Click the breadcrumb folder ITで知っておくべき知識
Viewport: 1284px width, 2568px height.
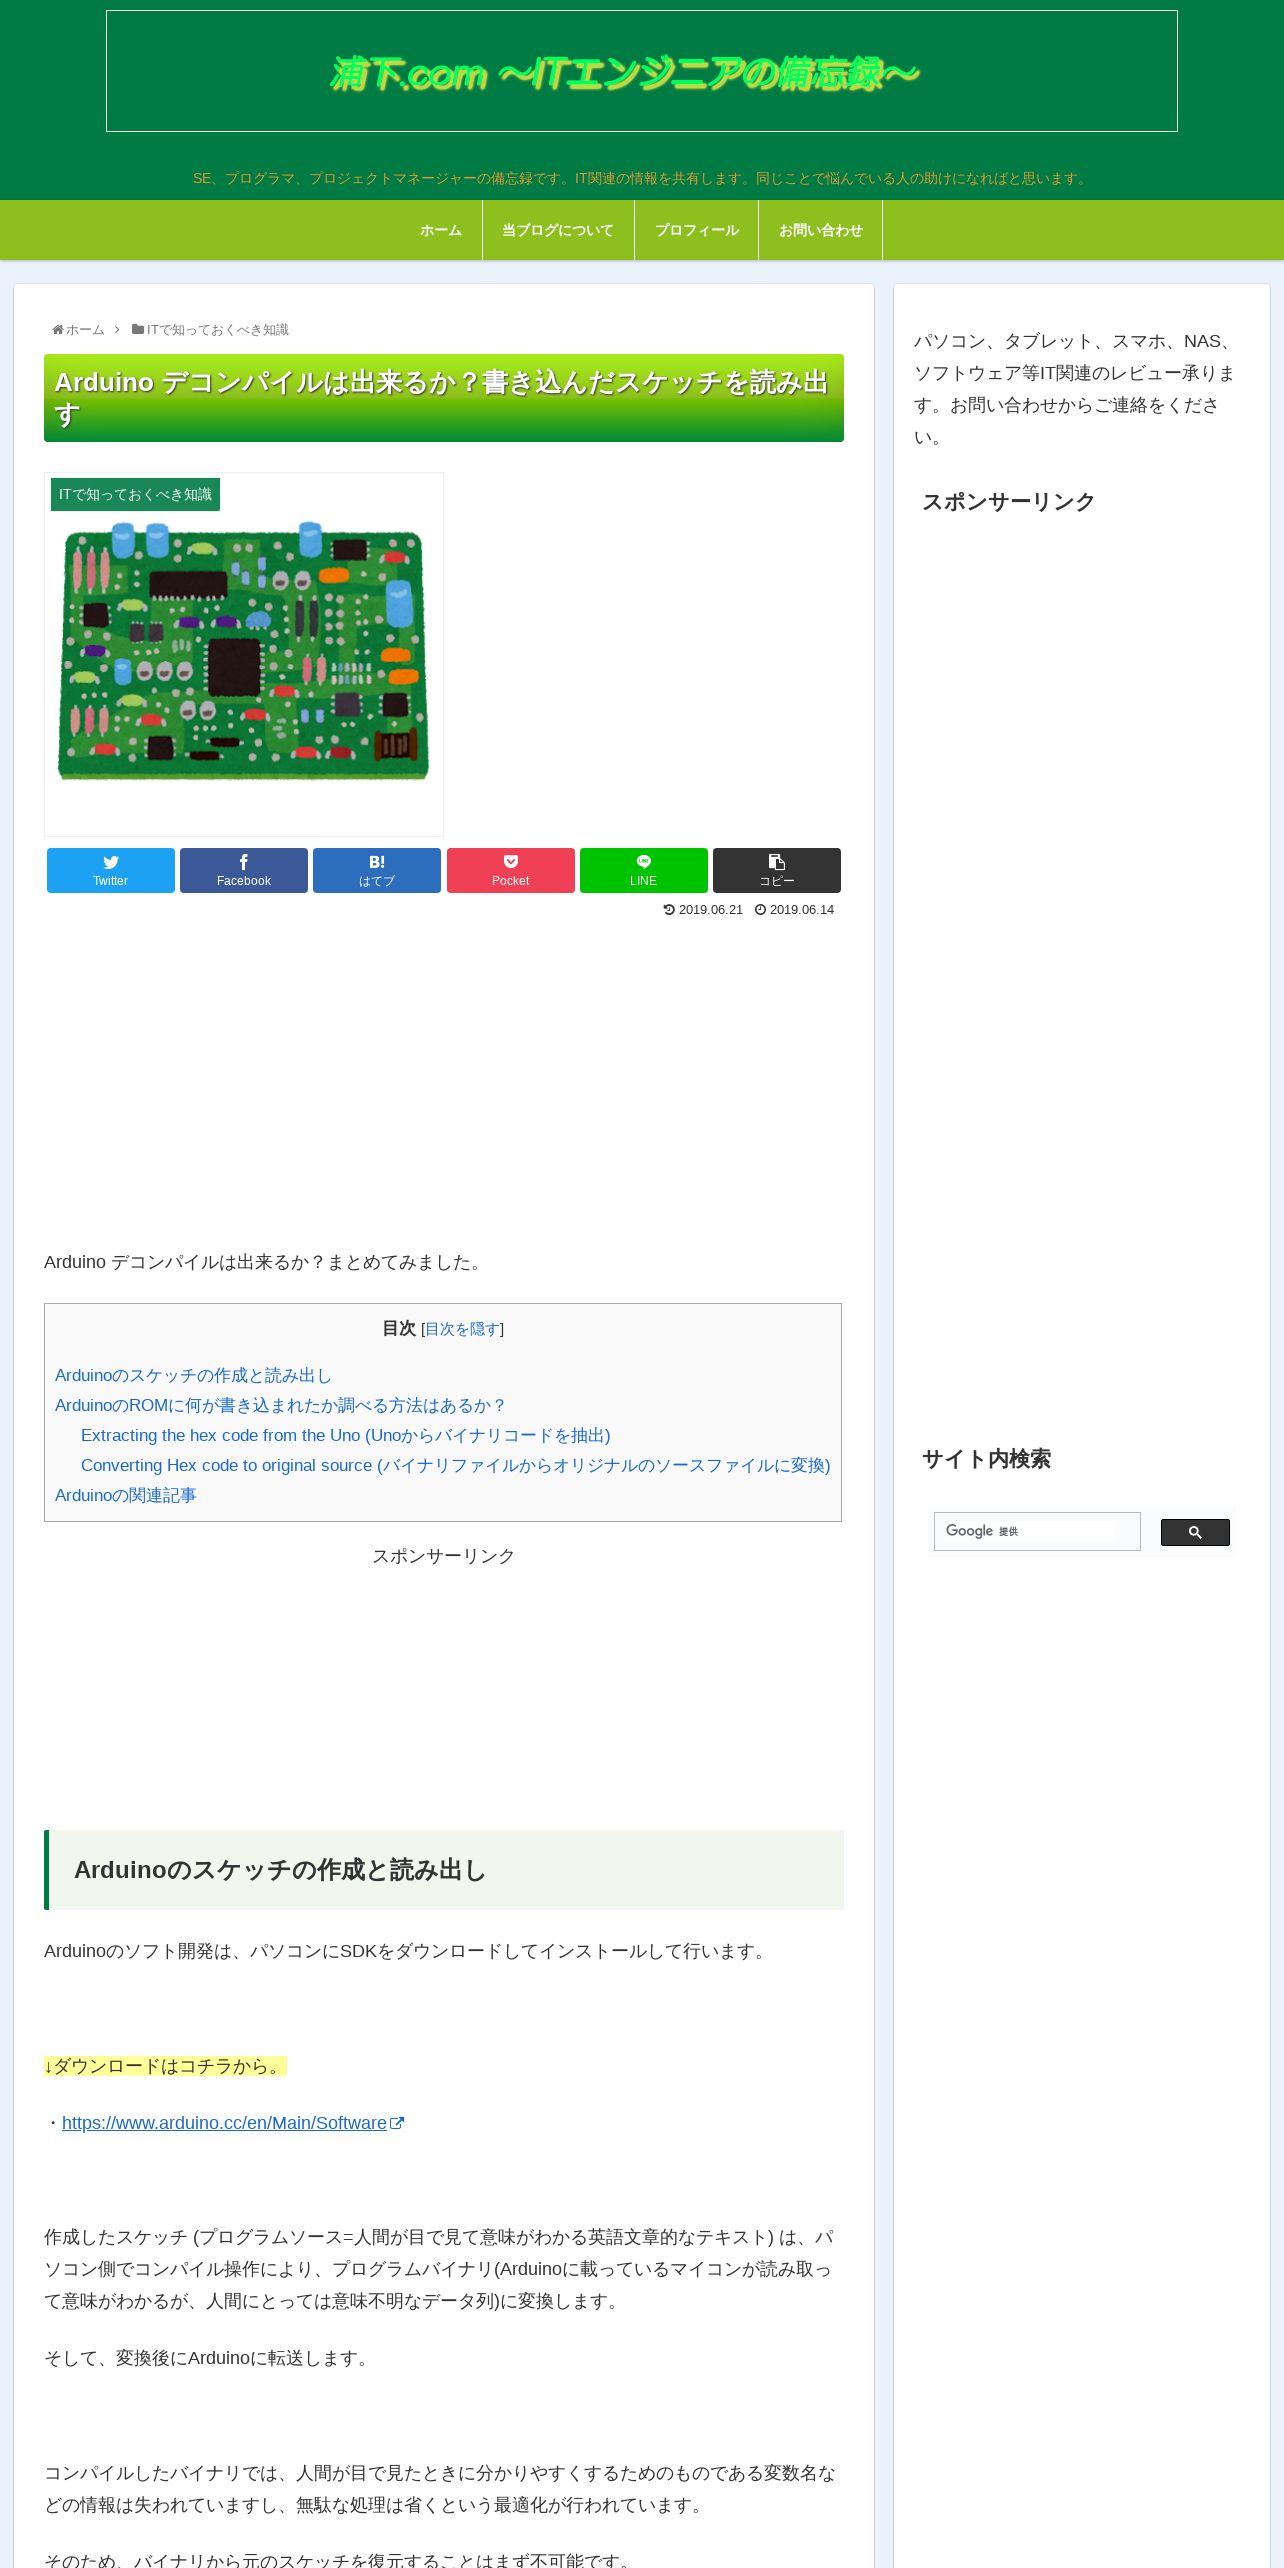tap(210, 330)
